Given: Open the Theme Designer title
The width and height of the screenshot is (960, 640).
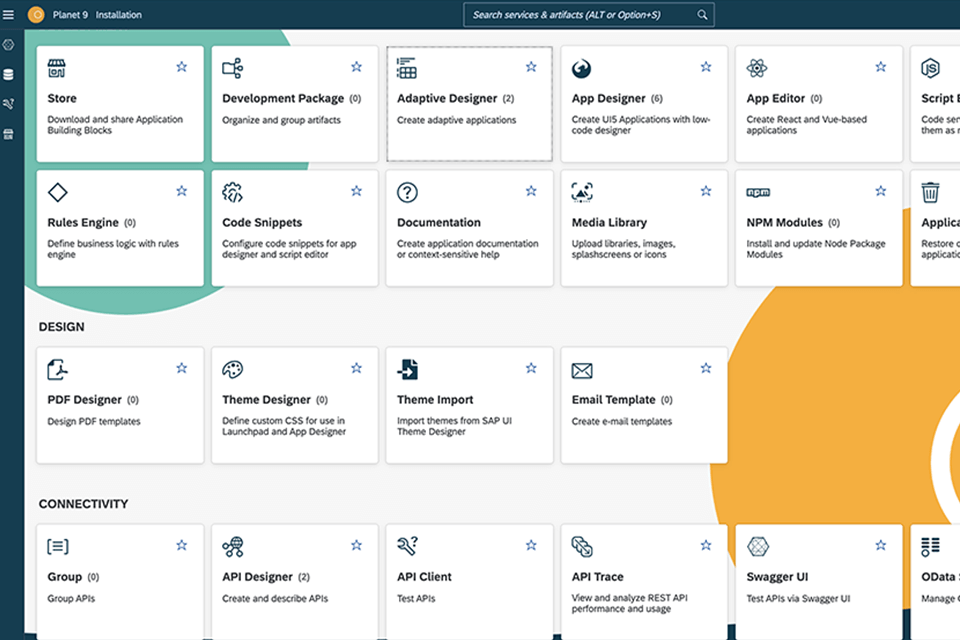Looking at the screenshot, I should click(266, 400).
